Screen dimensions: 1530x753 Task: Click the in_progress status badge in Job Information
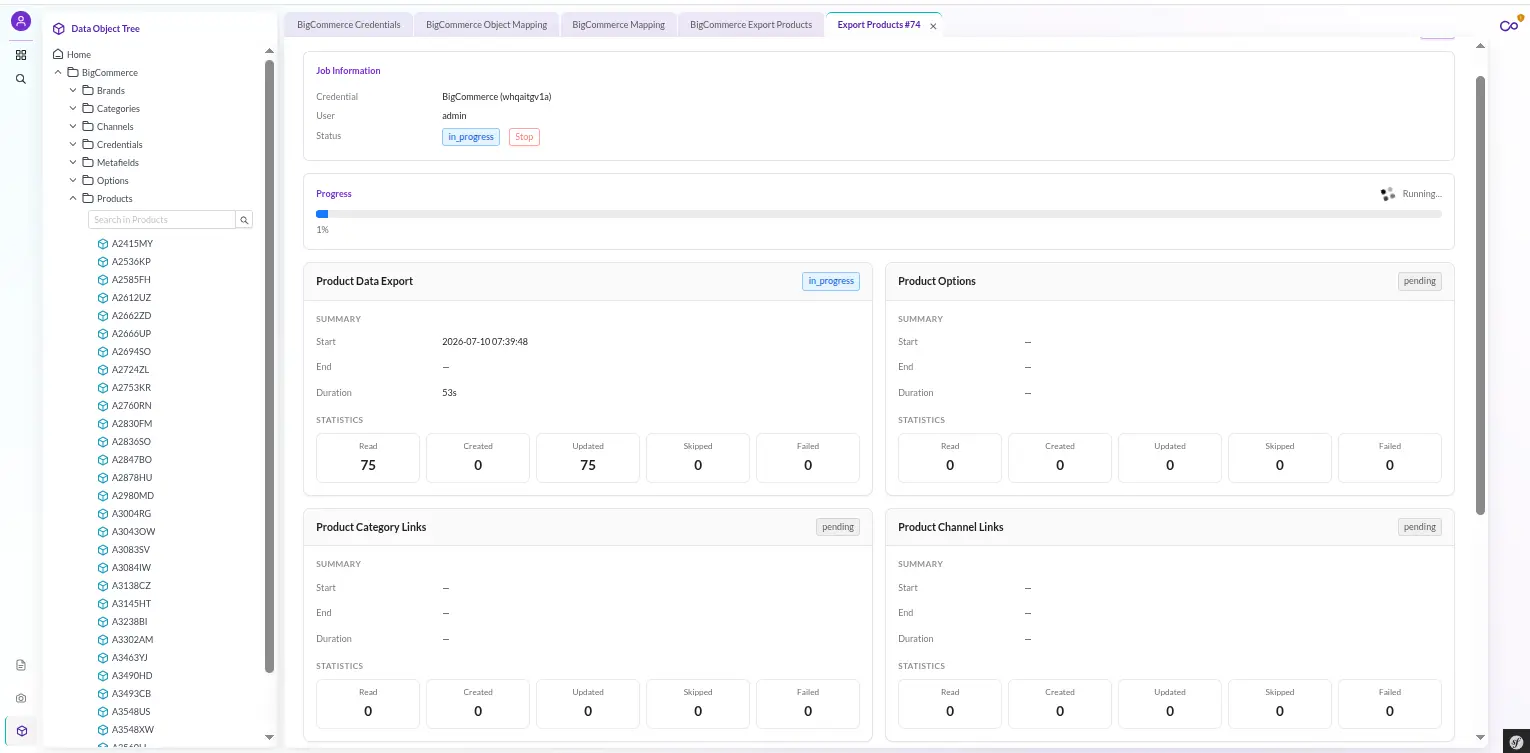tap(471, 137)
